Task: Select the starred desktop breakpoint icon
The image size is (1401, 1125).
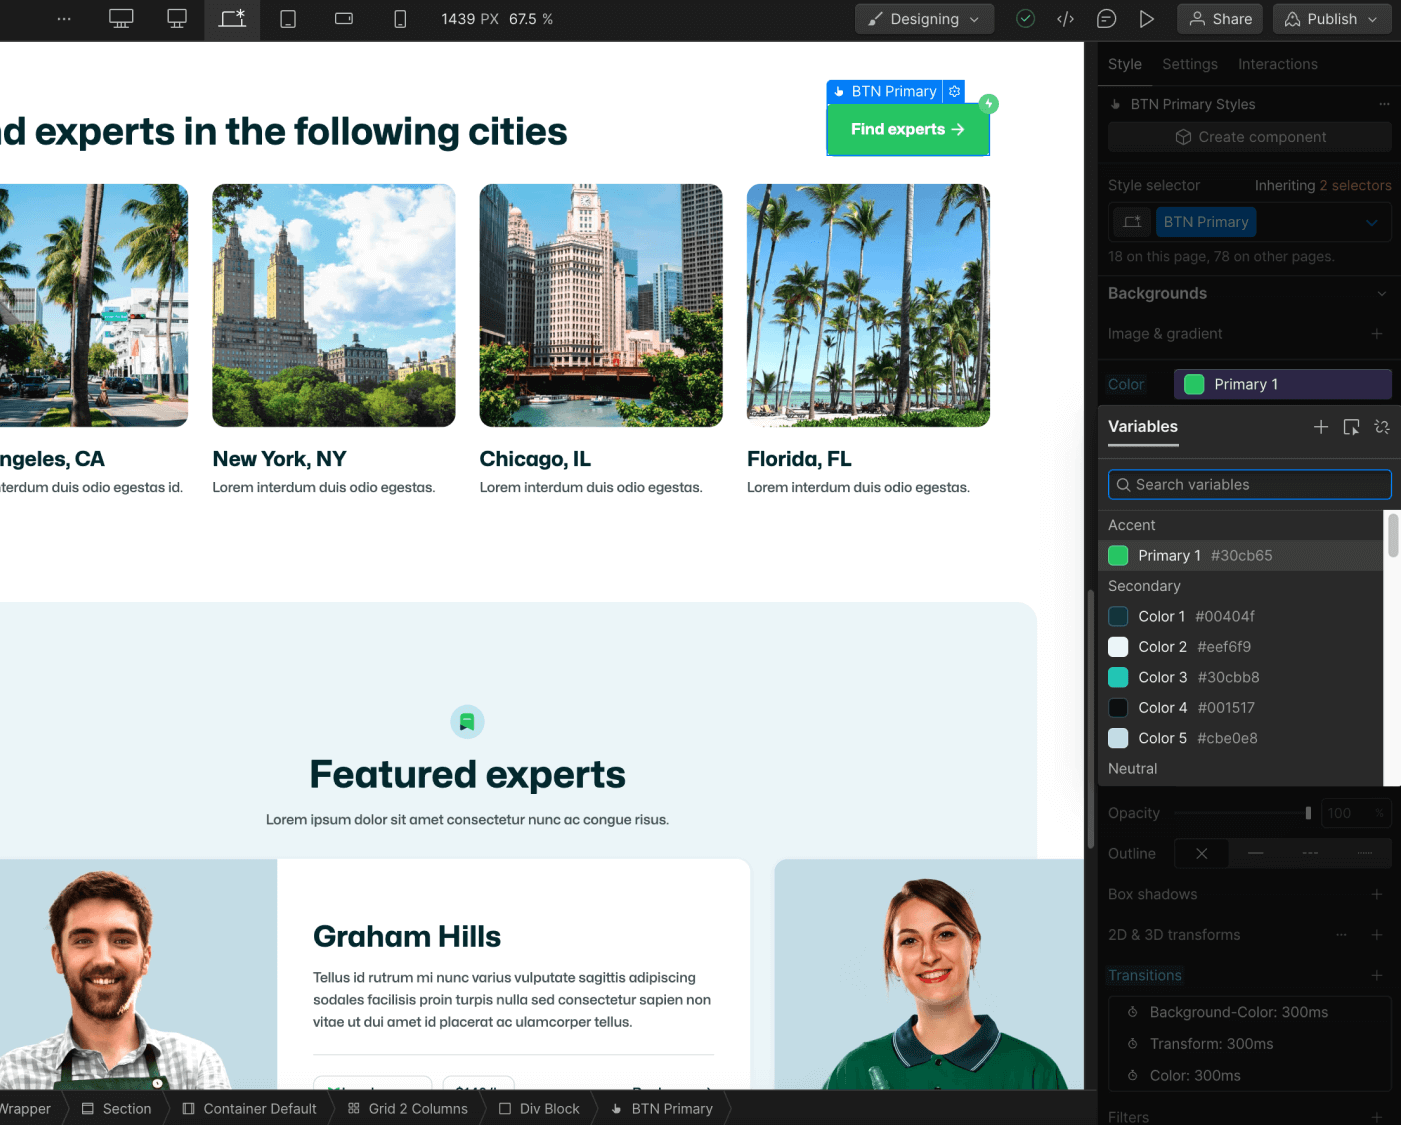Action: coord(232,19)
